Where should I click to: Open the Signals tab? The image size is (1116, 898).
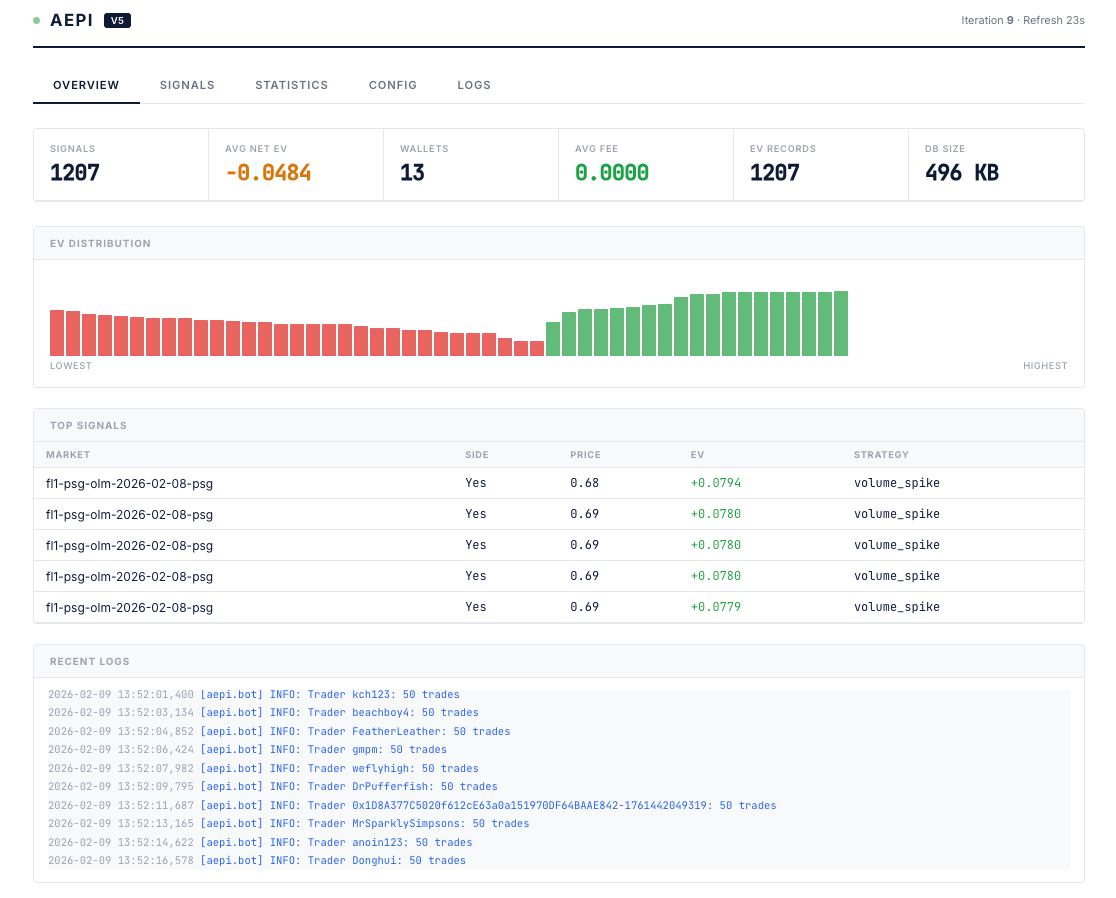coord(187,85)
